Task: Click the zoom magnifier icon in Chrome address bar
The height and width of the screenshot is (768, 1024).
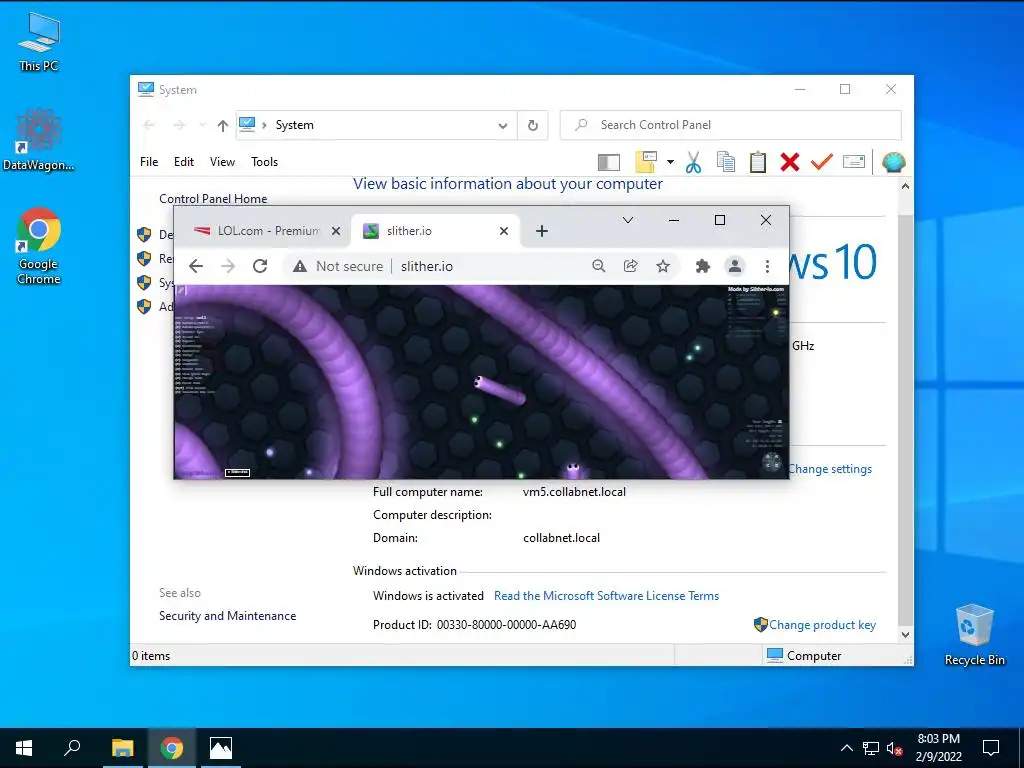Action: click(598, 266)
